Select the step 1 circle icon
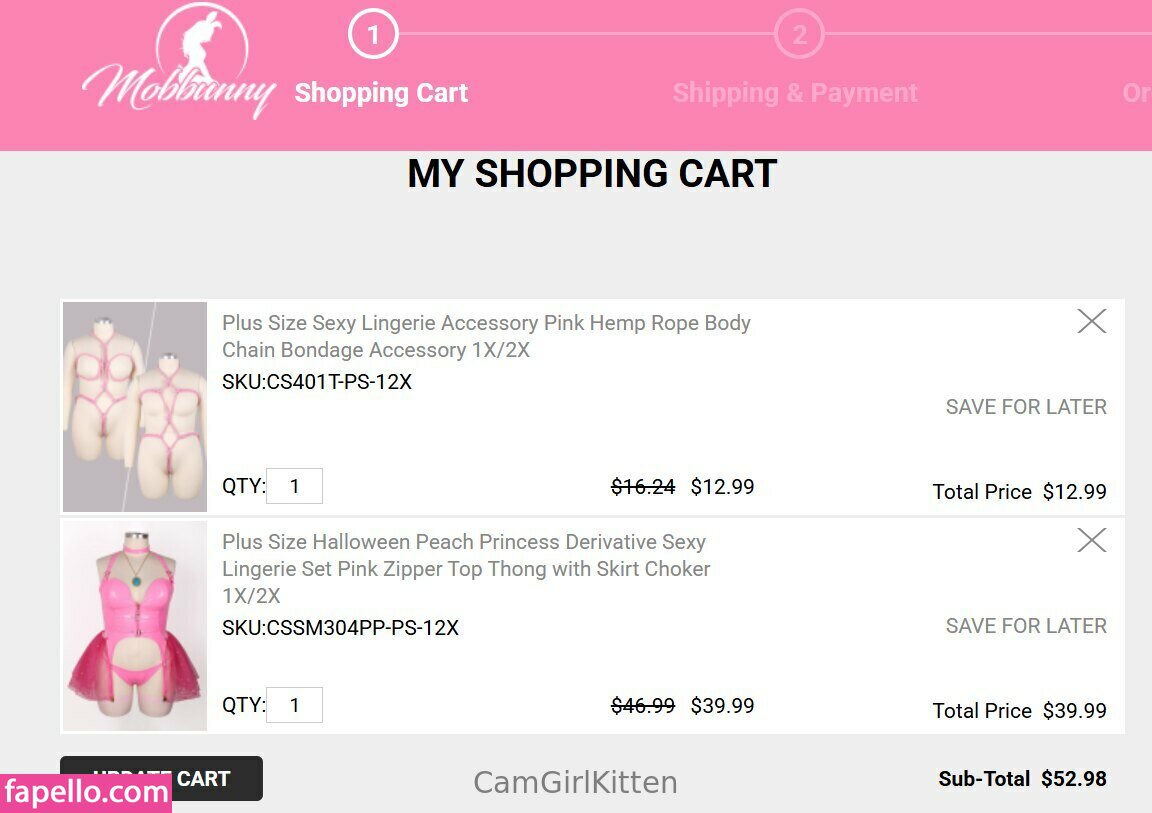1152x813 pixels. (373, 36)
